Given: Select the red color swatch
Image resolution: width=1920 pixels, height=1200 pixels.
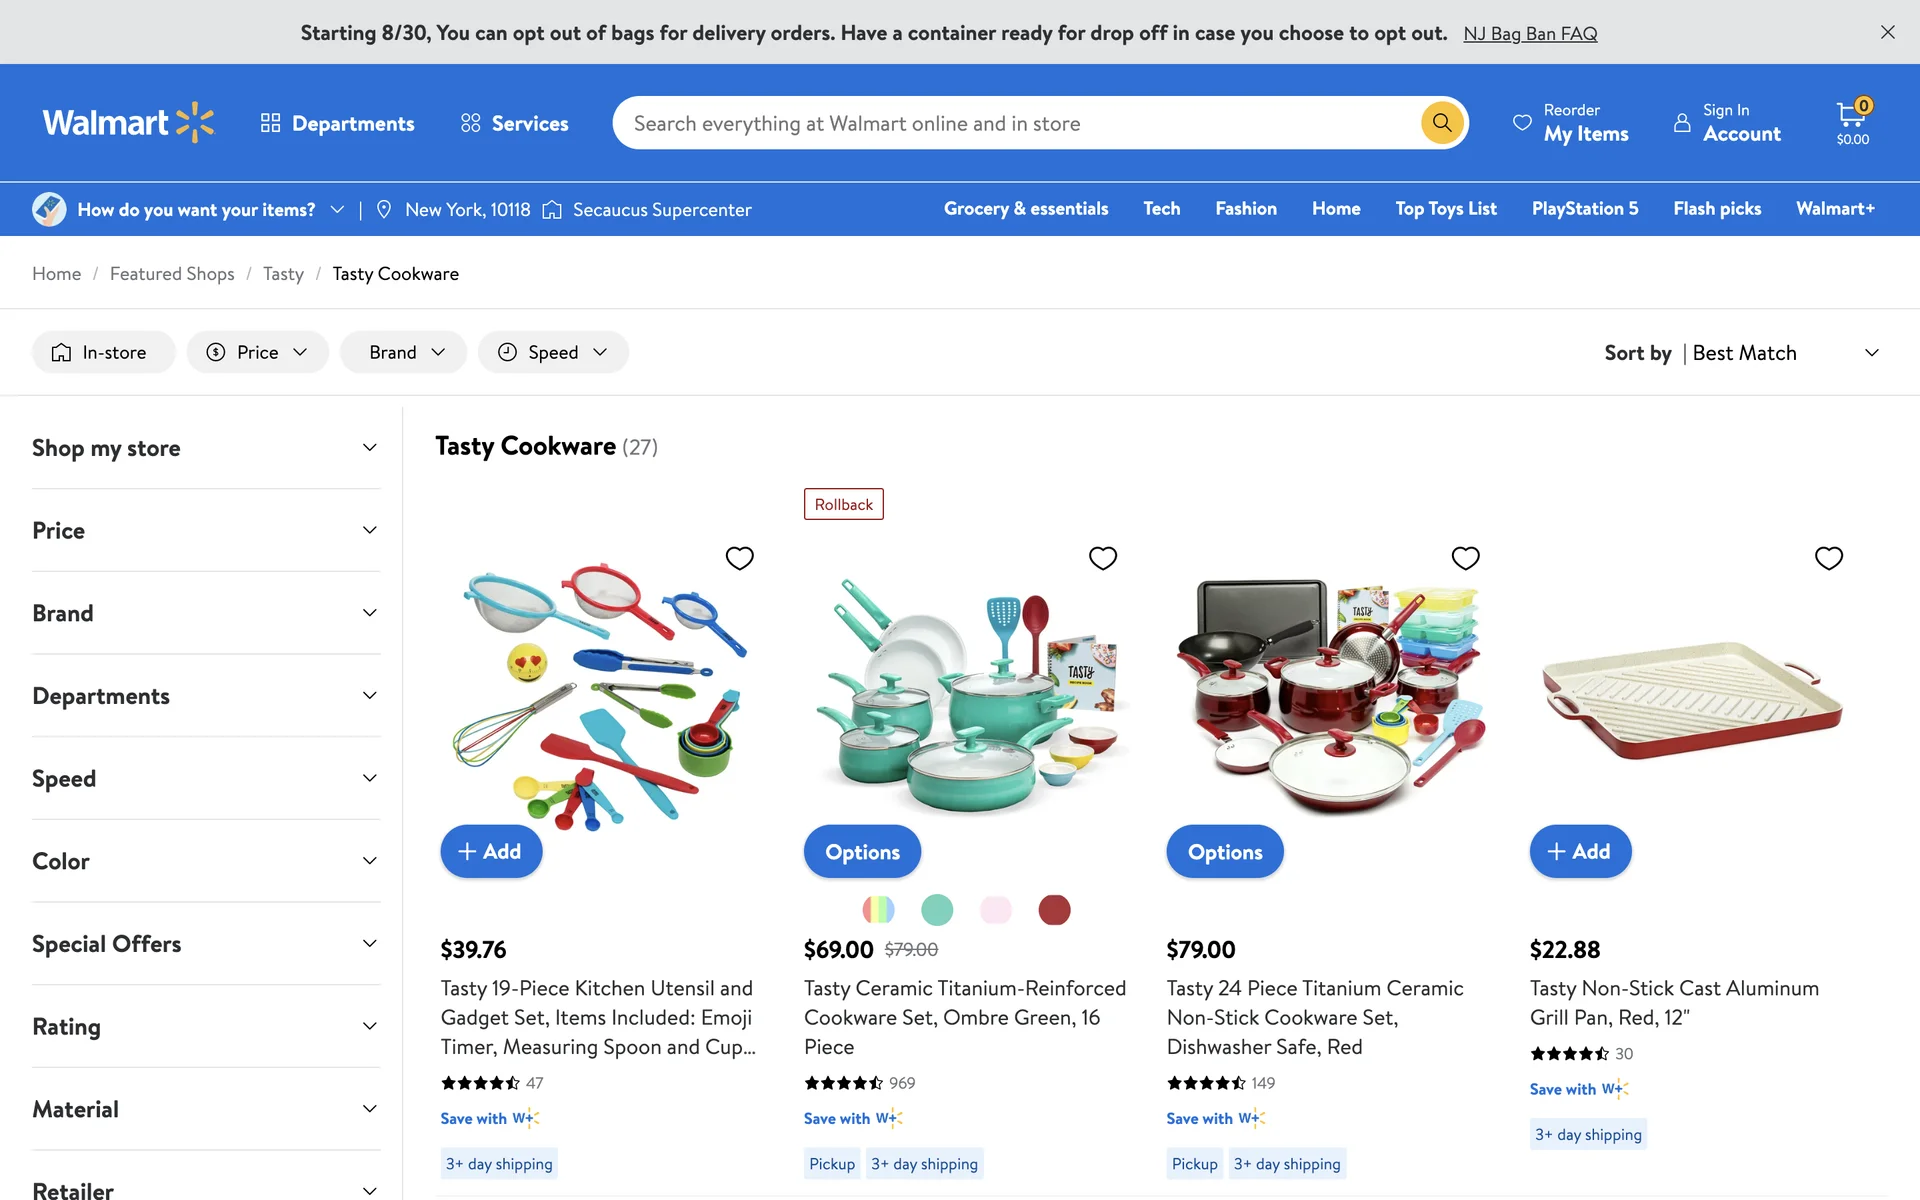Looking at the screenshot, I should 1053,910.
